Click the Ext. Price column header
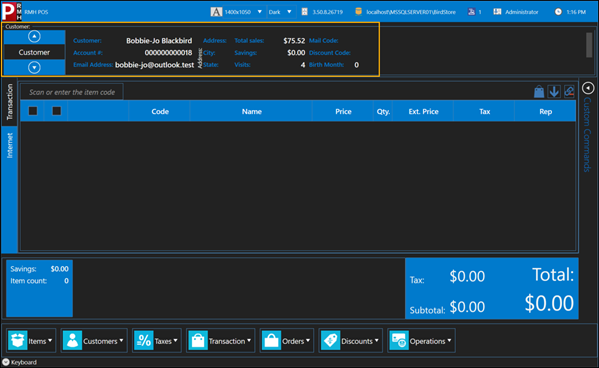This screenshot has height=368, width=599. (423, 112)
